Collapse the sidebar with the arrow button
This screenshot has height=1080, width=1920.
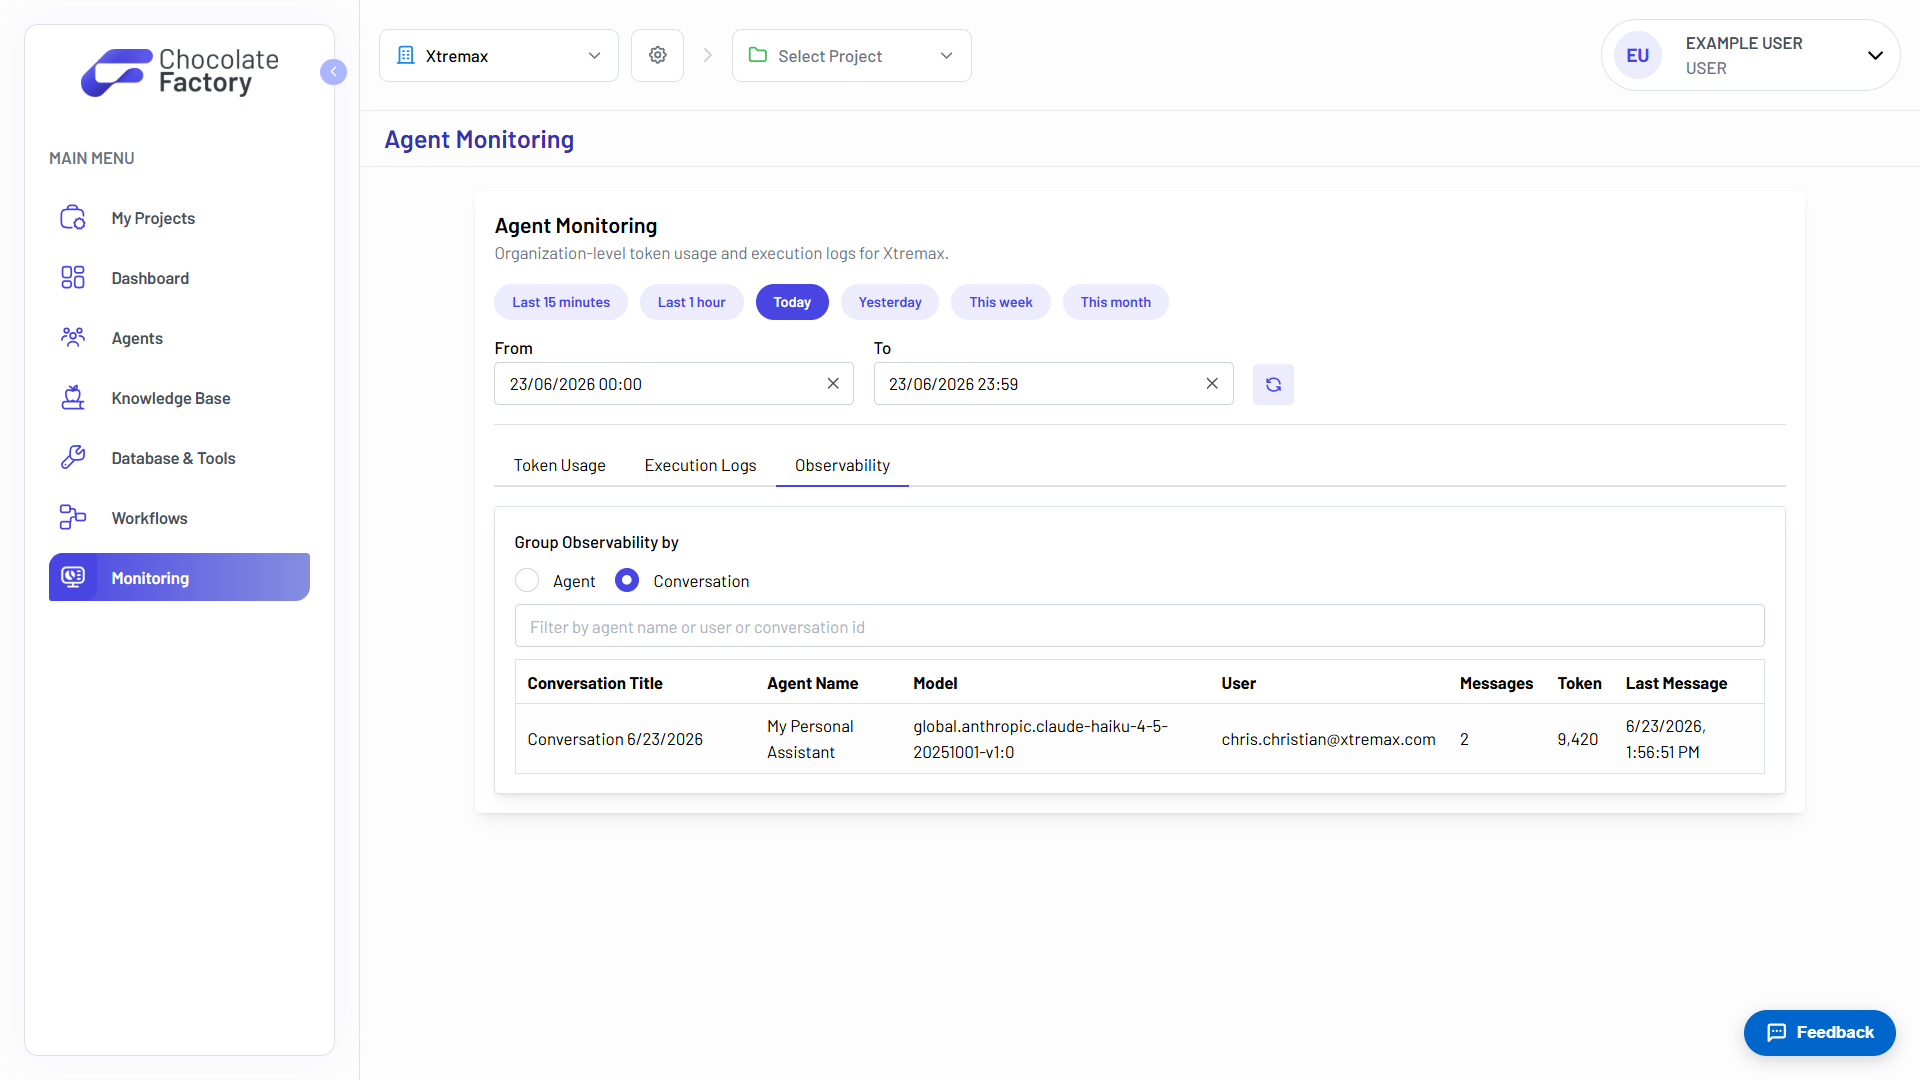click(333, 72)
